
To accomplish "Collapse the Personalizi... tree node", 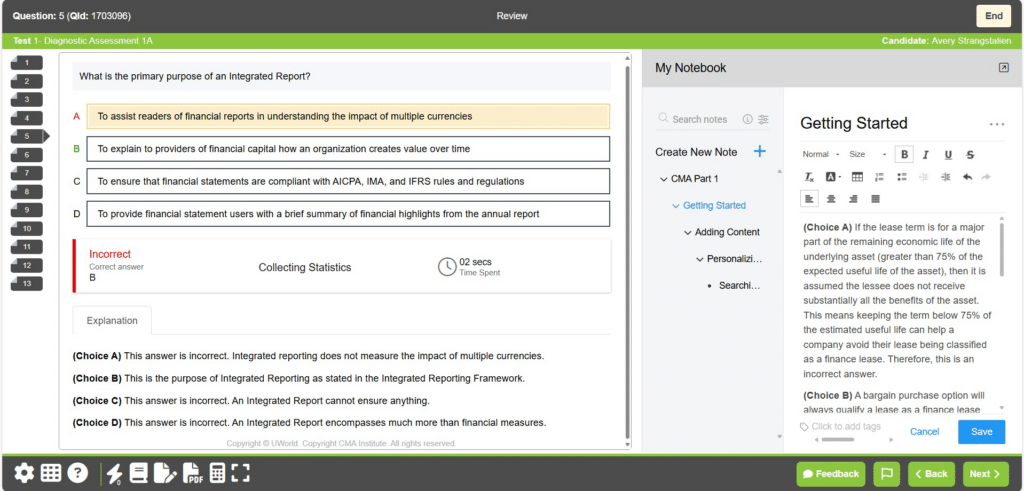I will pyautogui.click(x=699, y=259).
